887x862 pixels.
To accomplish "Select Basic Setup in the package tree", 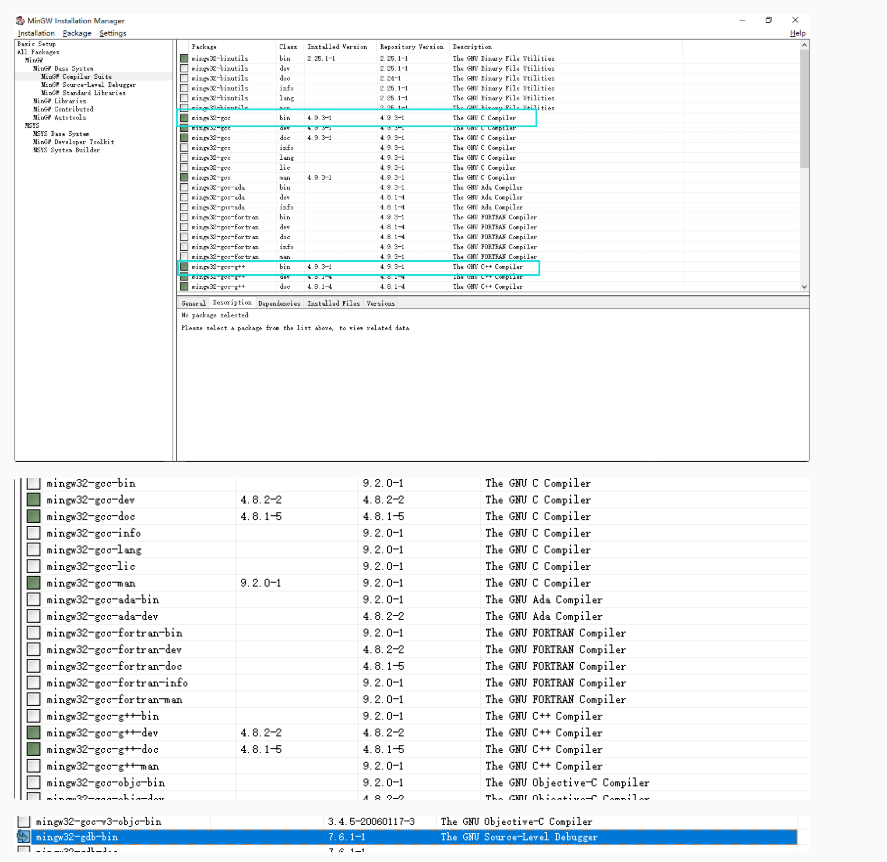I will pyautogui.click(x=36, y=44).
